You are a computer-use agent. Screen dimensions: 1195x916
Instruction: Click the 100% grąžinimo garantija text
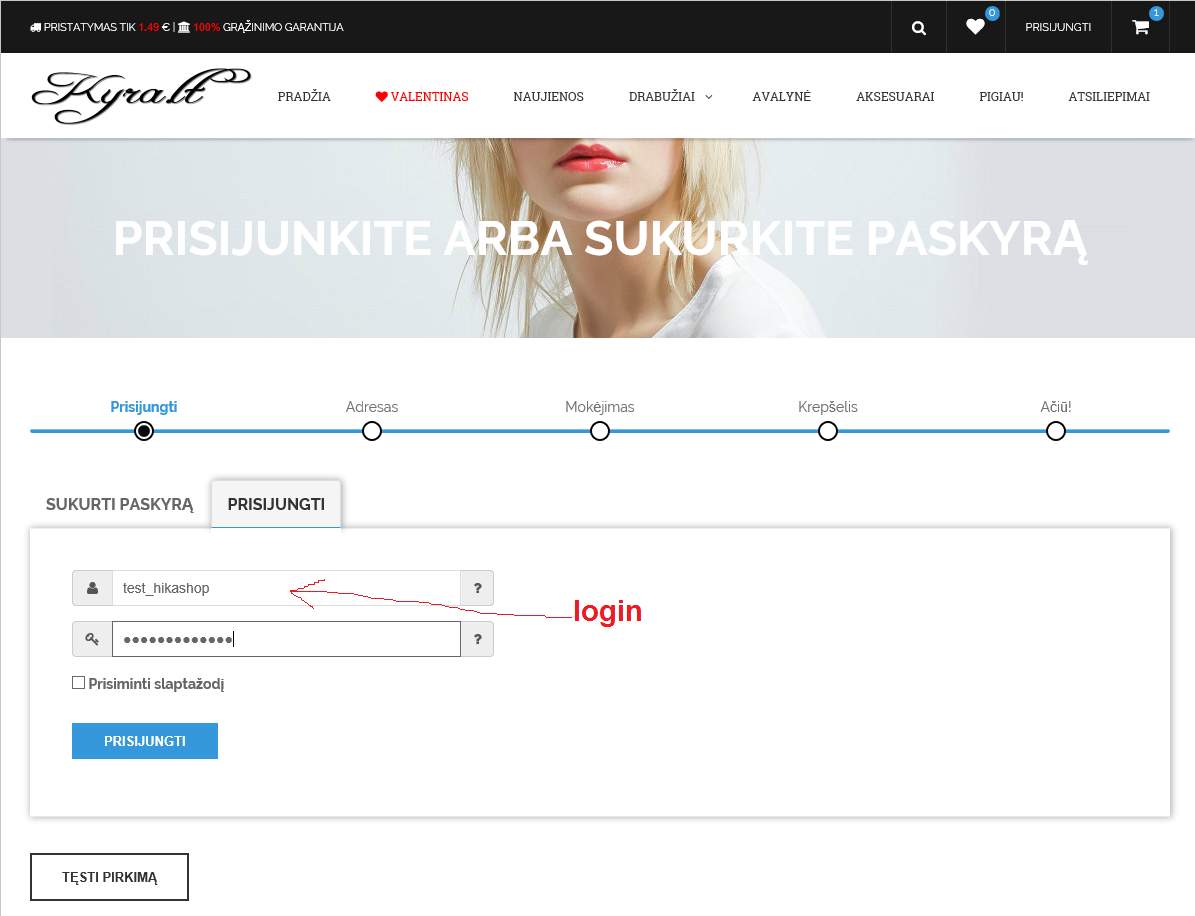tap(268, 27)
